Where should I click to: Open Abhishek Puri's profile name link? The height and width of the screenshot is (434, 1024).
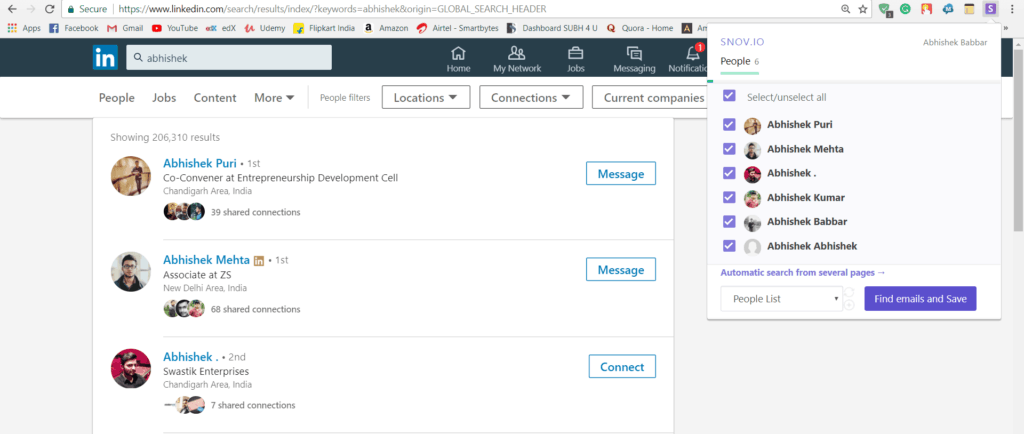200,163
